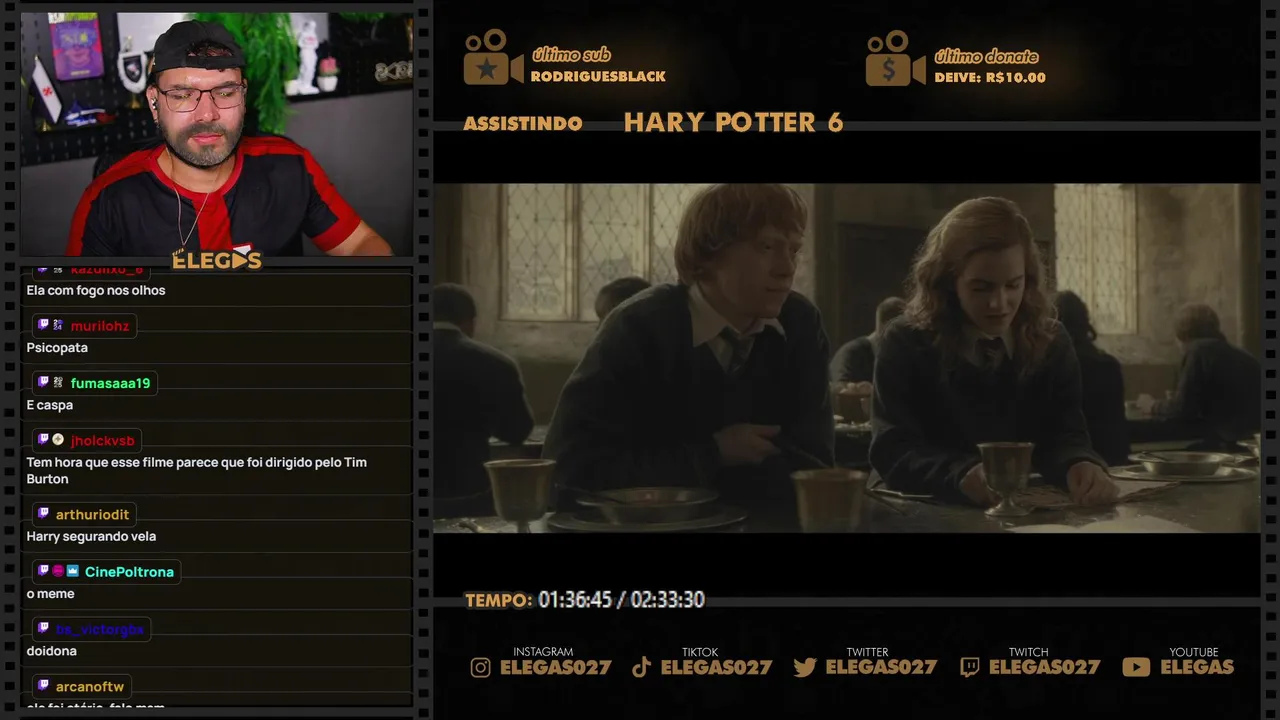The height and width of the screenshot is (720, 1280).
Task: Click the Twitch badge next to murilohz
Action: [x=43, y=325]
